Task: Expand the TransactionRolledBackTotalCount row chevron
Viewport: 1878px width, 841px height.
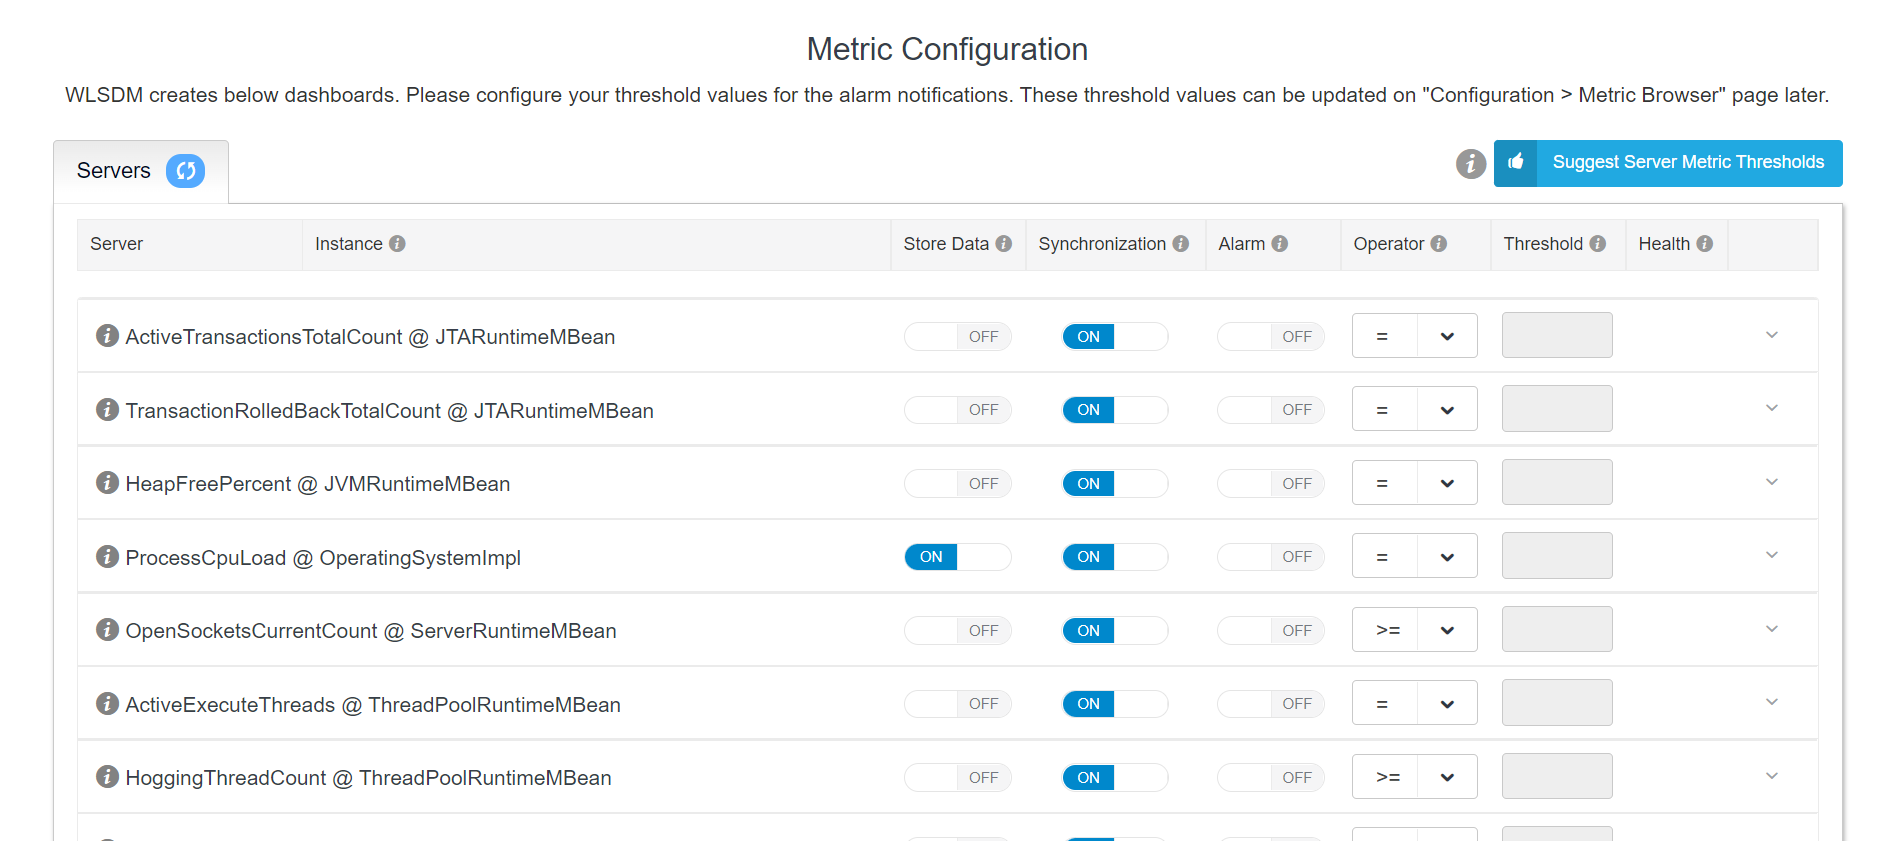Action: [x=1771, y=408]
